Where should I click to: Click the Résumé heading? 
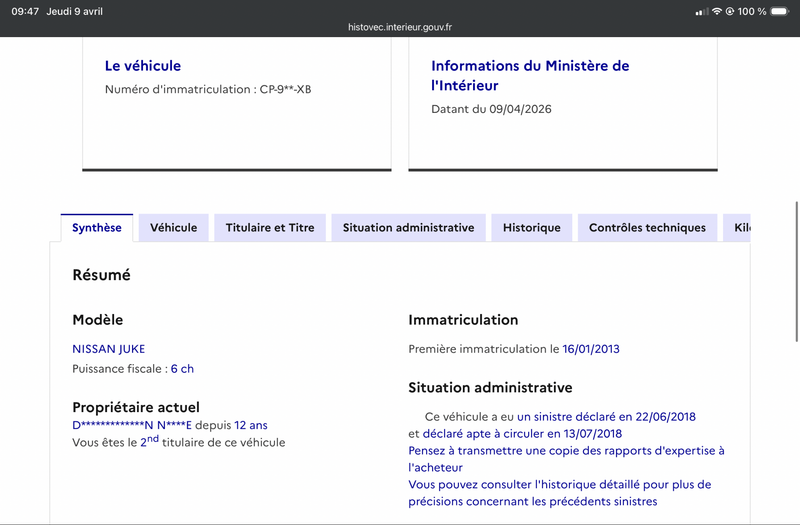tap(102, 275)
